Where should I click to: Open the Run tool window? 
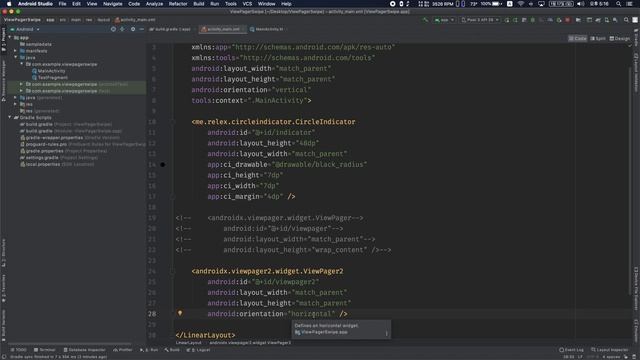coord(149,350)
